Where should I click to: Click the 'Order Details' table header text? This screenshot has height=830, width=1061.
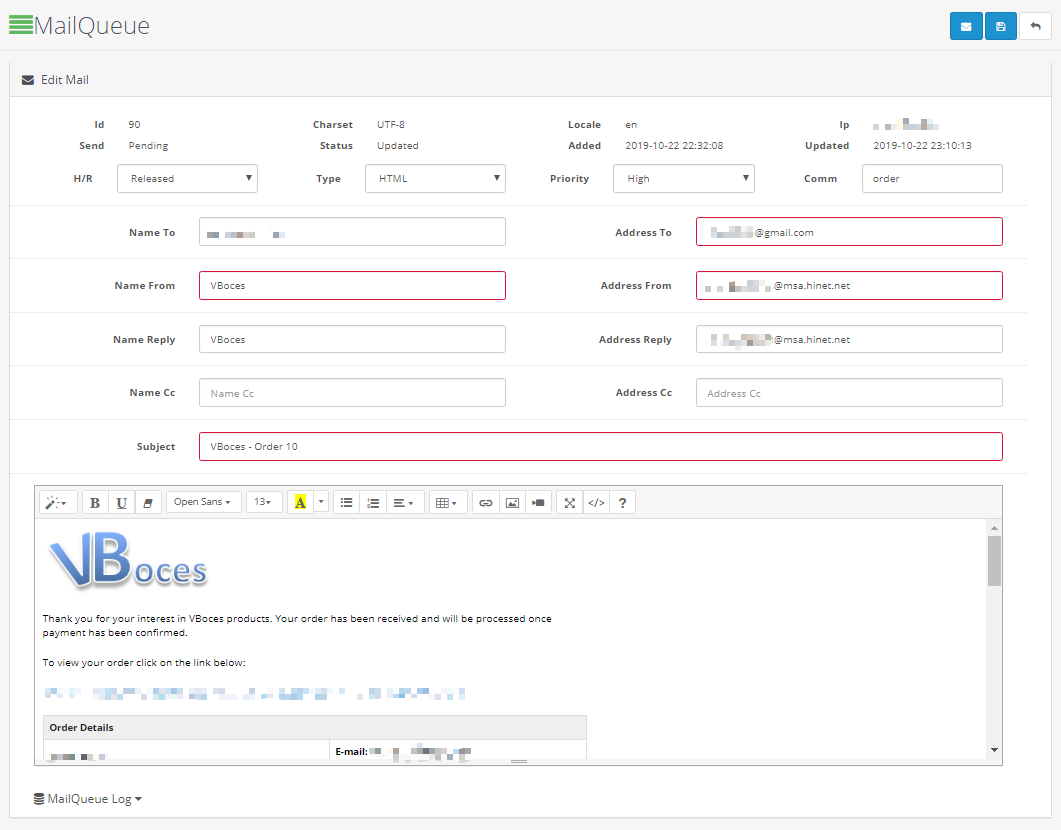(81, 728)
